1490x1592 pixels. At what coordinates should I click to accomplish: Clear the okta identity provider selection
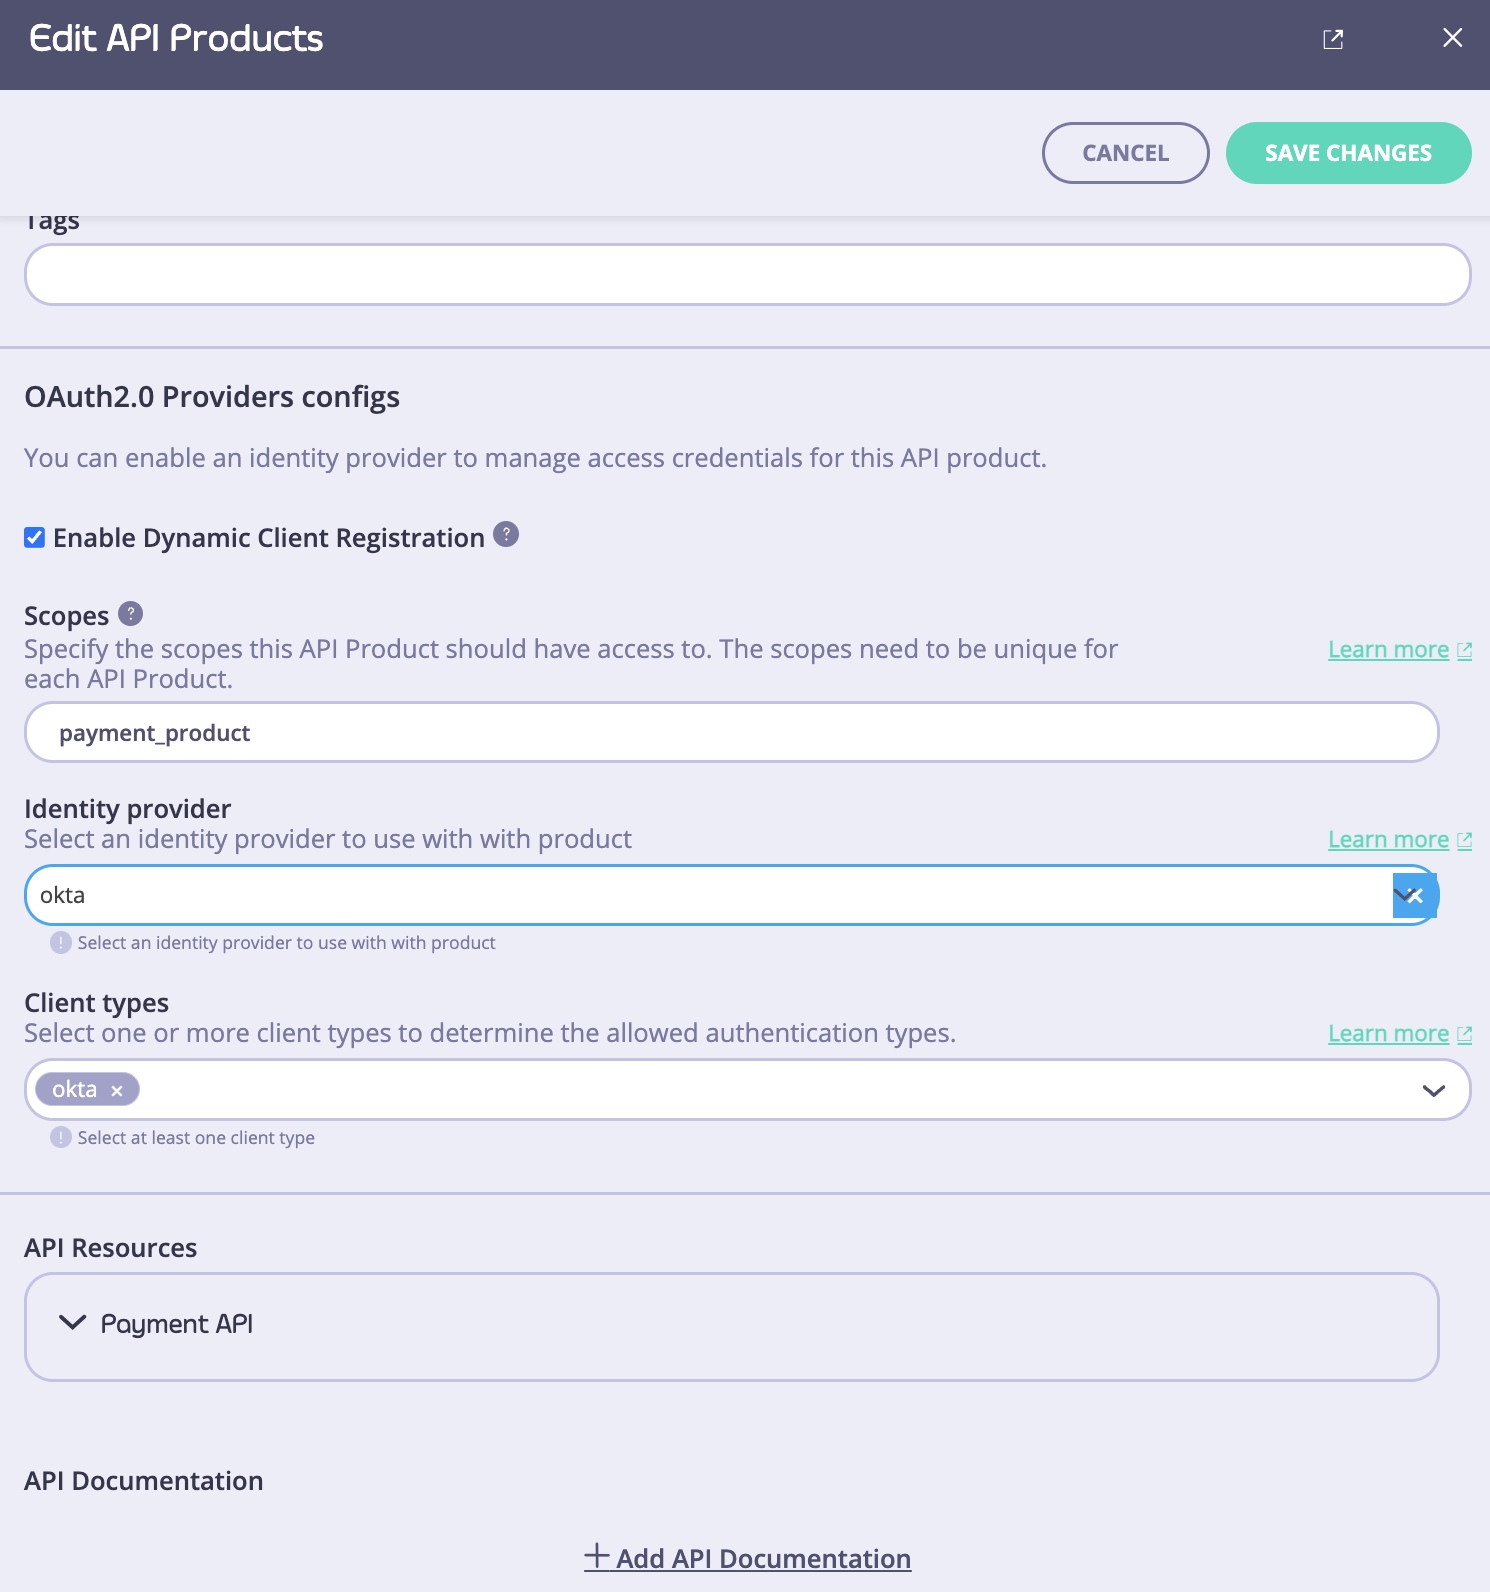1416,895
